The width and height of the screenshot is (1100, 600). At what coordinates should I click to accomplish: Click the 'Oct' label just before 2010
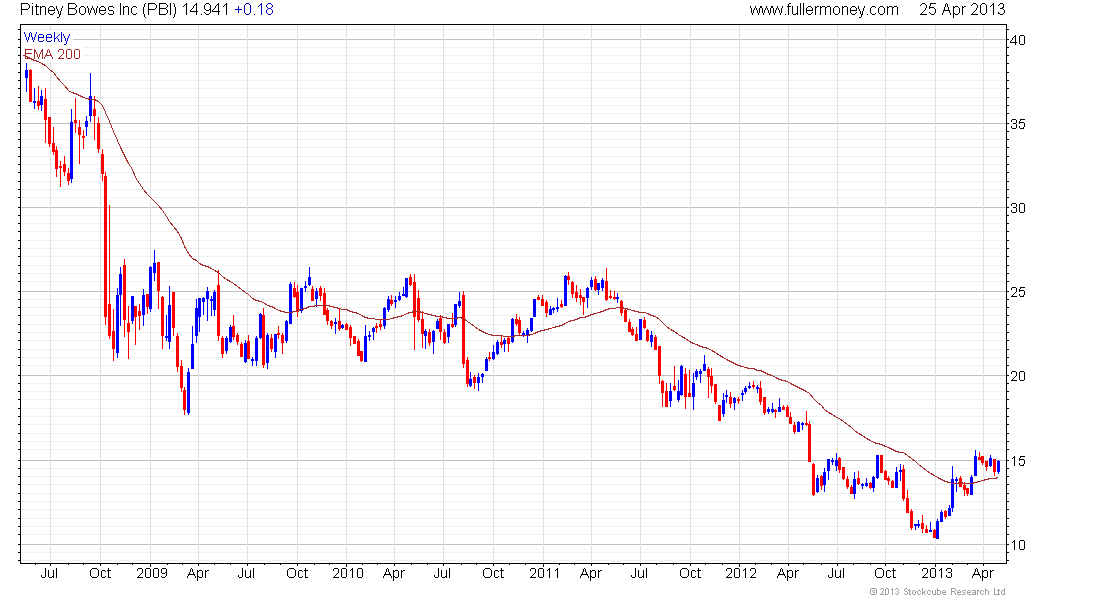[x=297, y=573]
